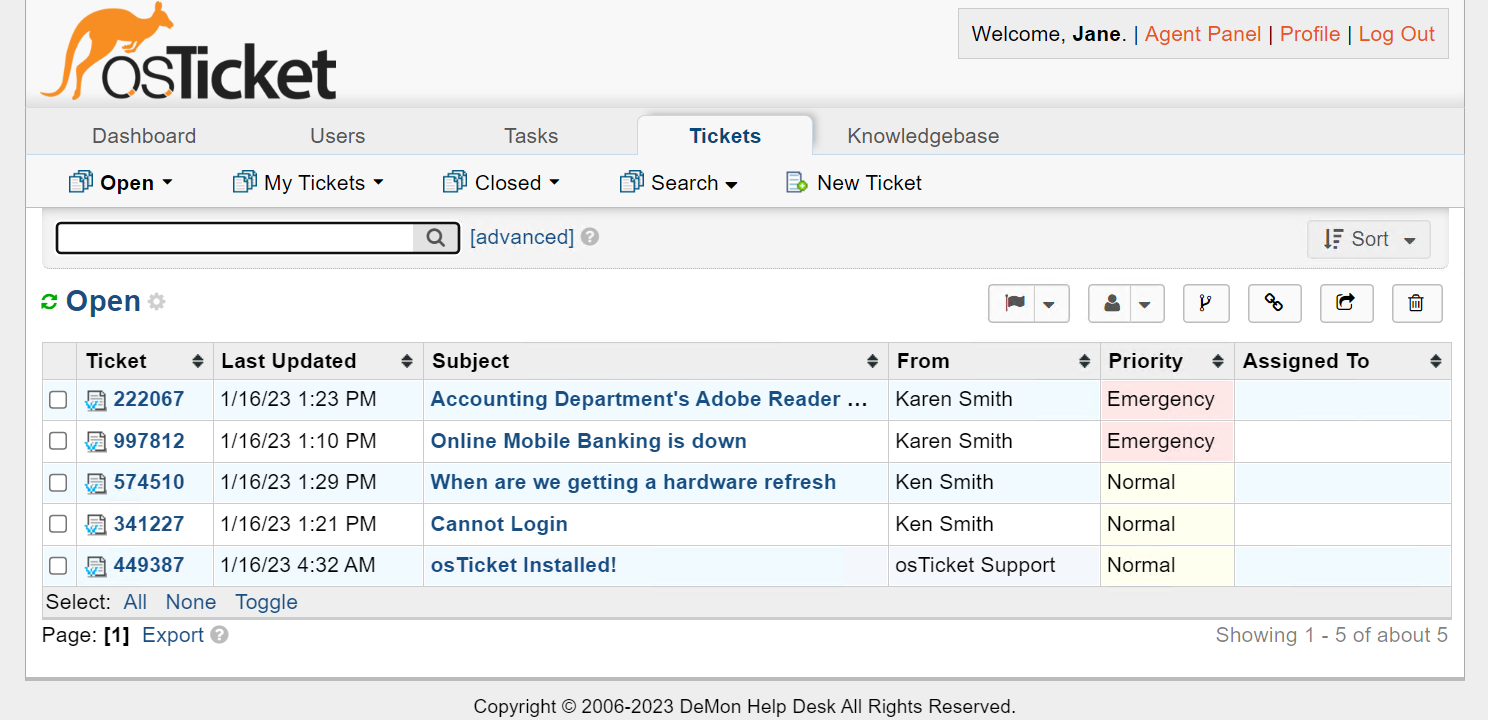Sort by Subject column arrows
Viewport: 1488px width, 720px height.
point(872,361)
